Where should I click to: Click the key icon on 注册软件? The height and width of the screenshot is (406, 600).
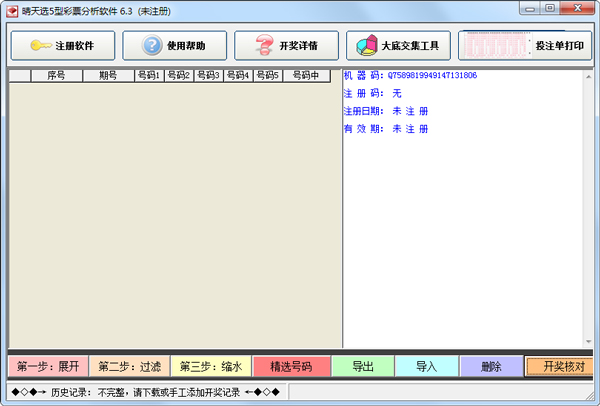click(x=40, y=46)
